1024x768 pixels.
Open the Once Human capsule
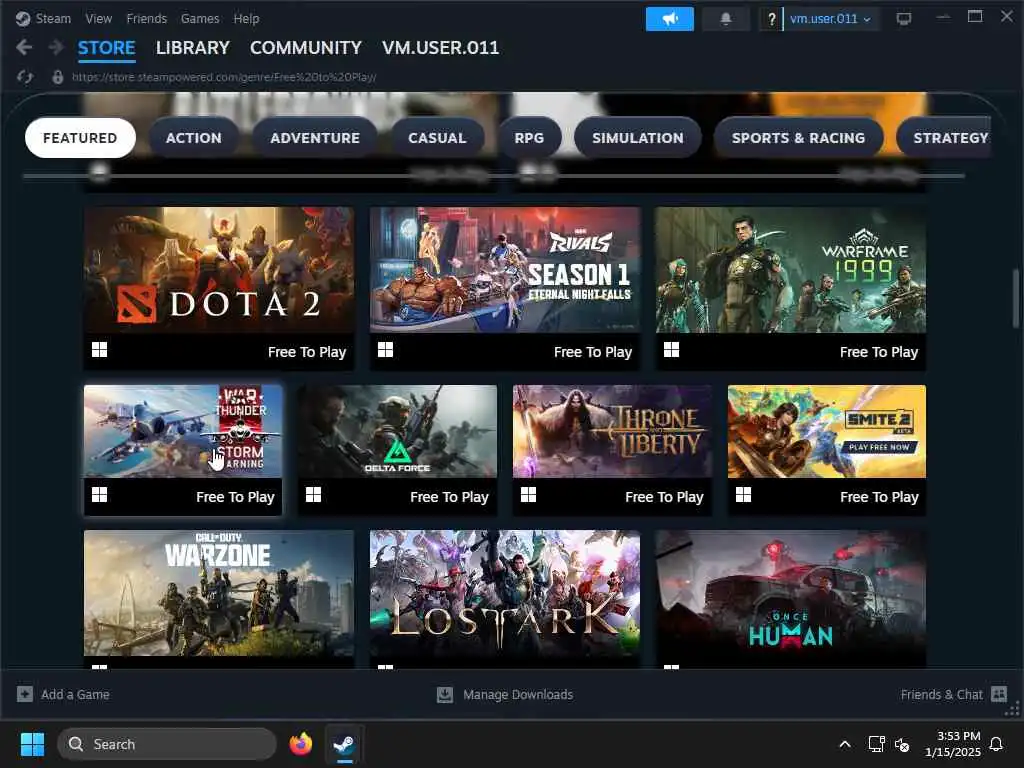(x=790, y=598)
